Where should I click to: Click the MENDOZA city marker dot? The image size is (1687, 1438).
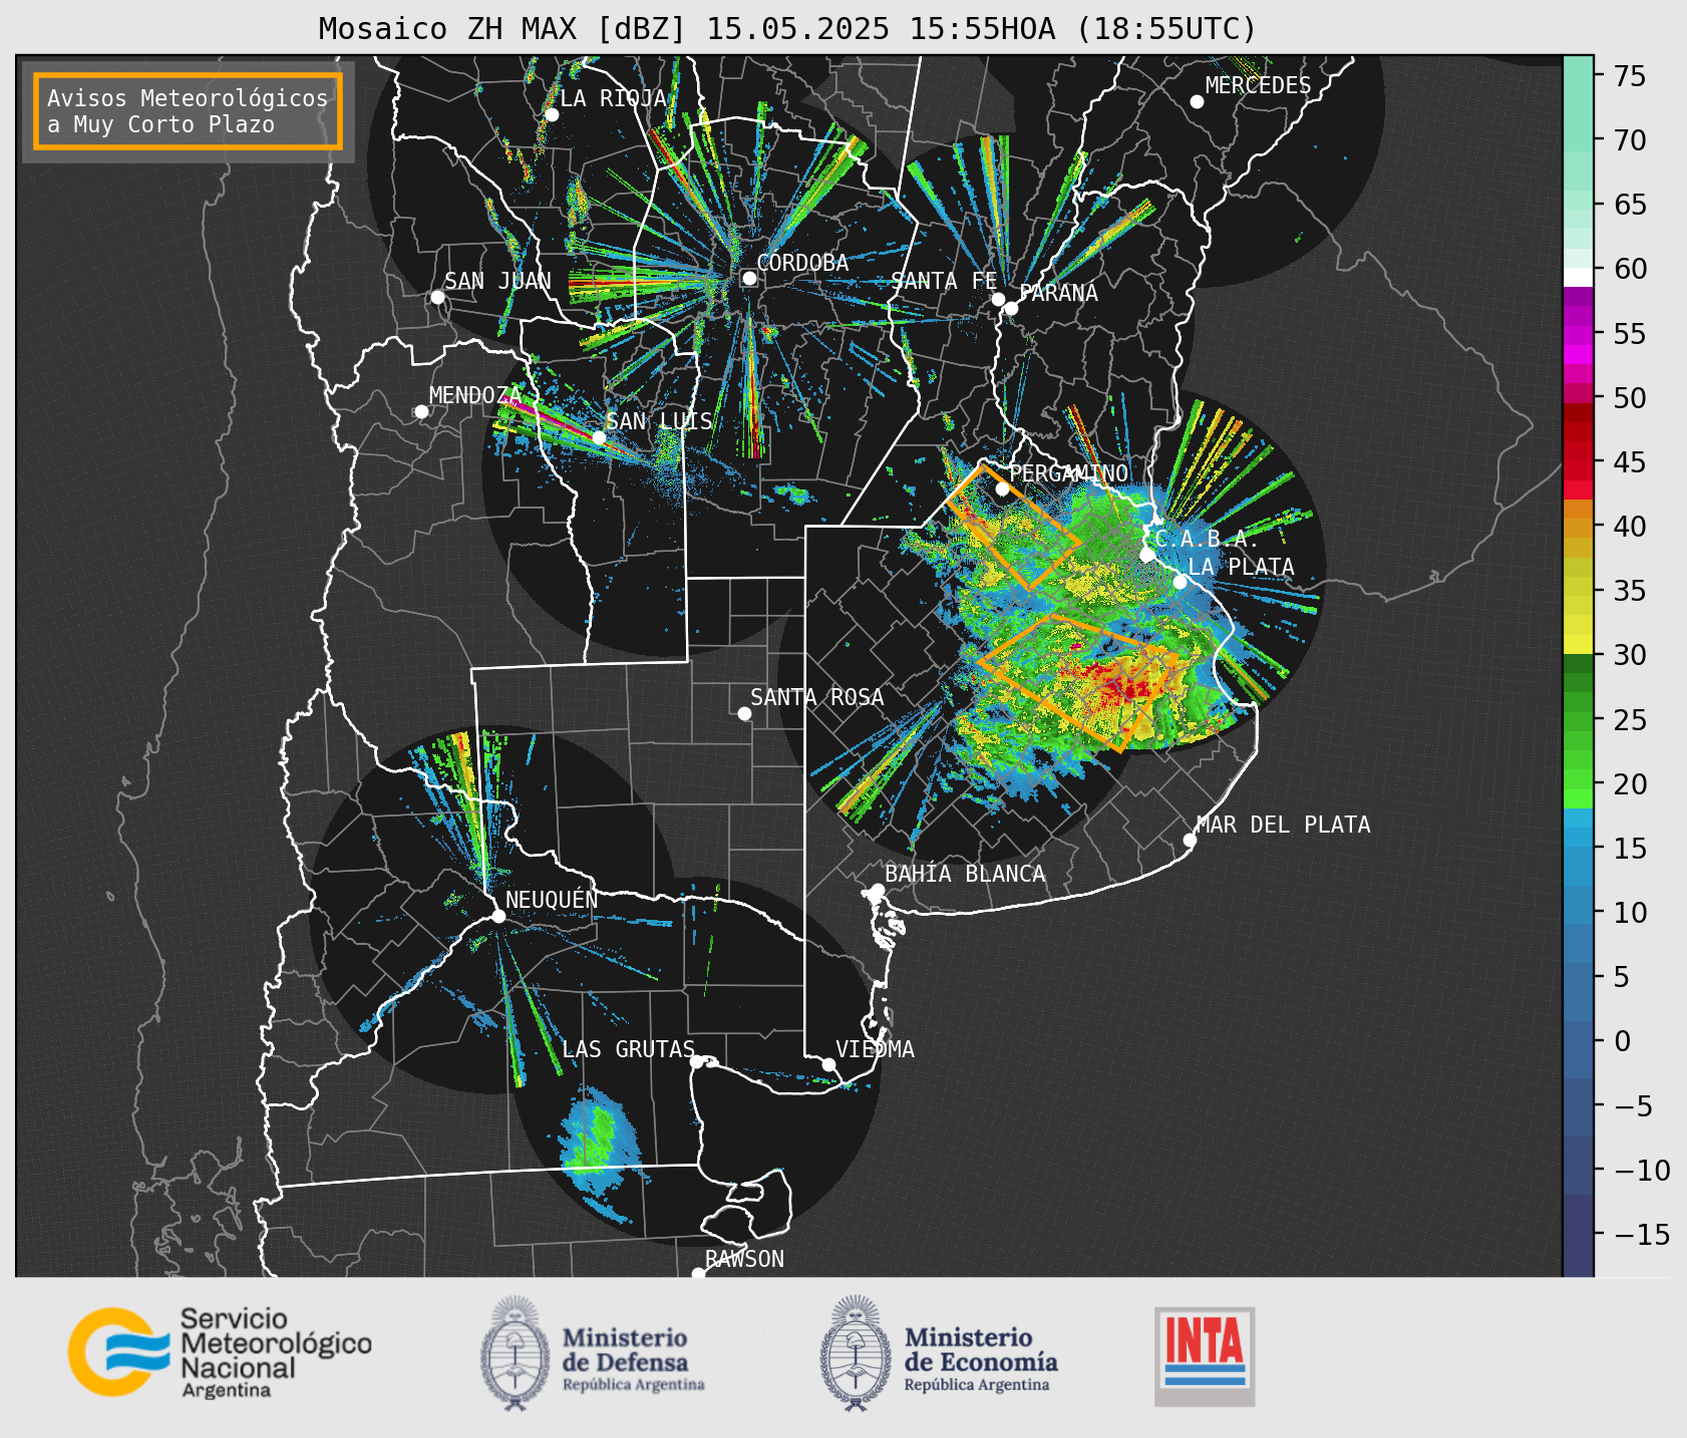tap(421, 412)
